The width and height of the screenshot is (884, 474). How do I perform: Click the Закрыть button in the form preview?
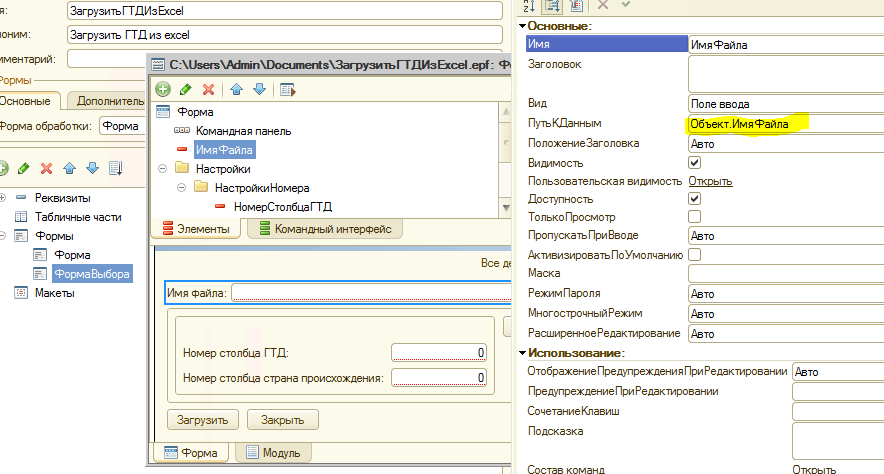(x=283, y=420)
